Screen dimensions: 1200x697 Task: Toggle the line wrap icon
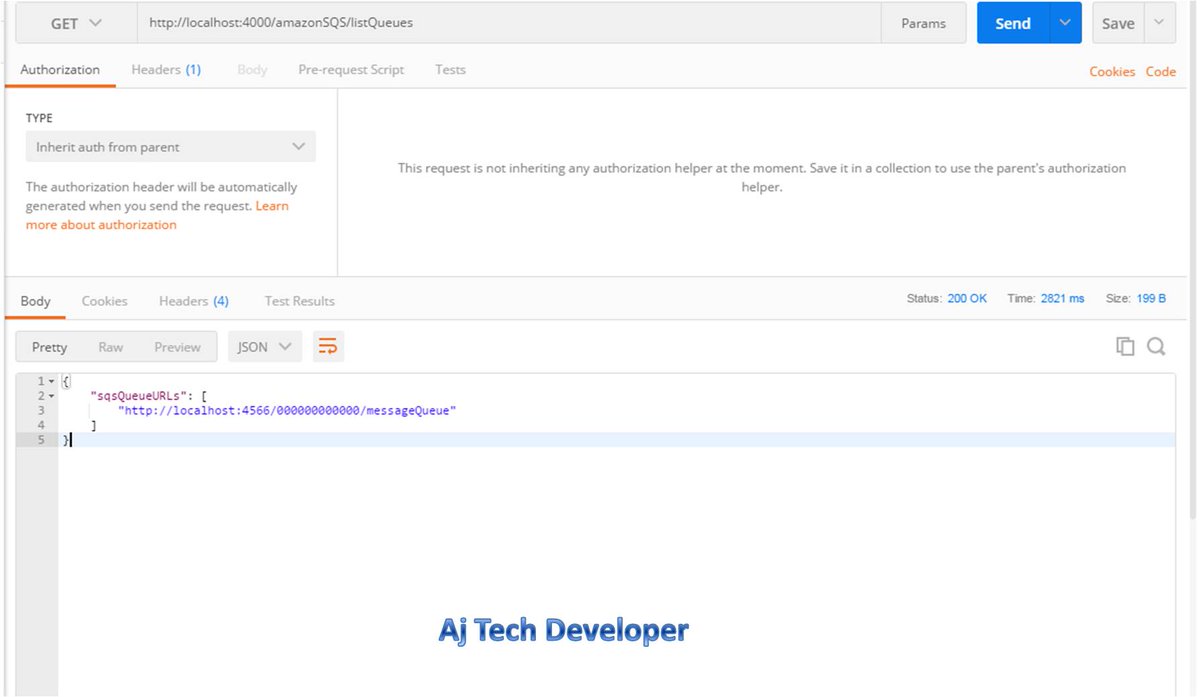coord(328,347)
